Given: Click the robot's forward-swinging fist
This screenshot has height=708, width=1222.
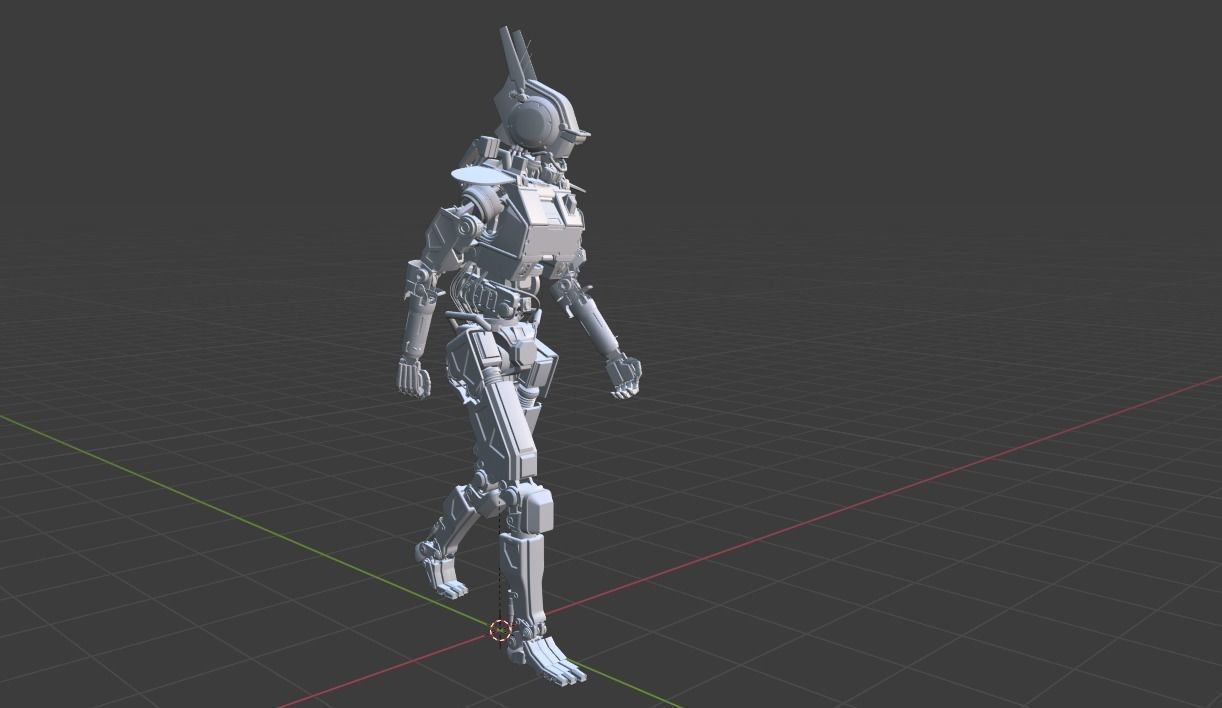Looking at the screenshot, I should (x=625, y=376).
